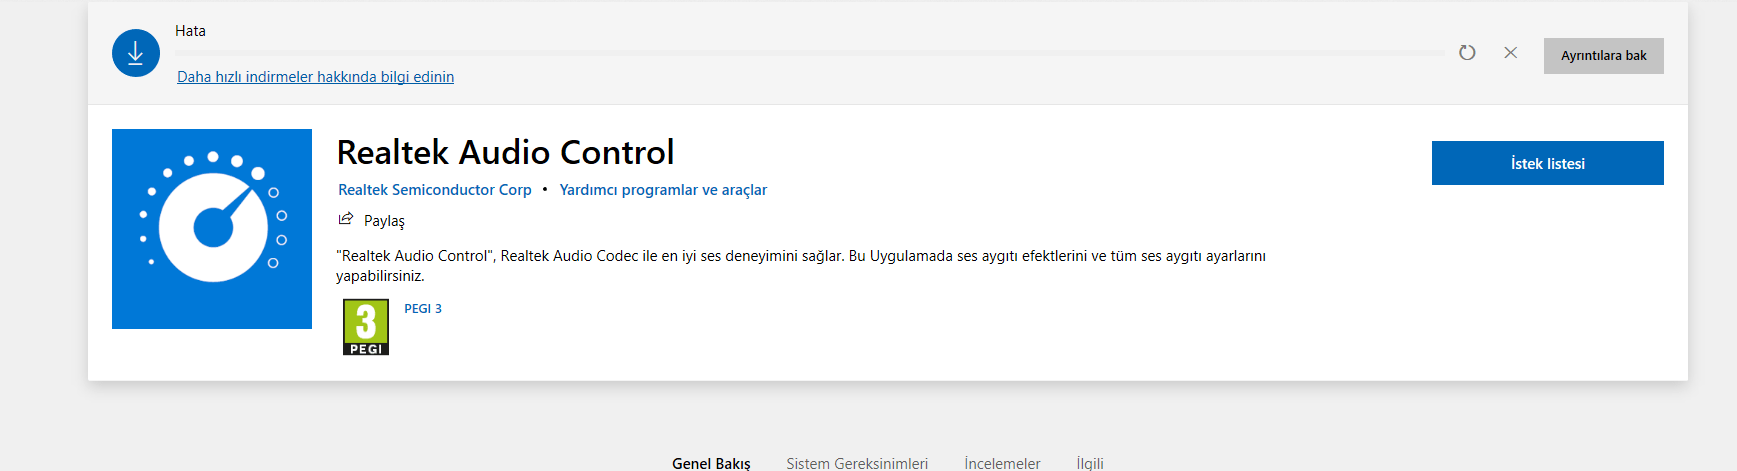Click the 'Paylaş' text label
This screenshot has width=1737, height=471.
[x=384, y=221]
